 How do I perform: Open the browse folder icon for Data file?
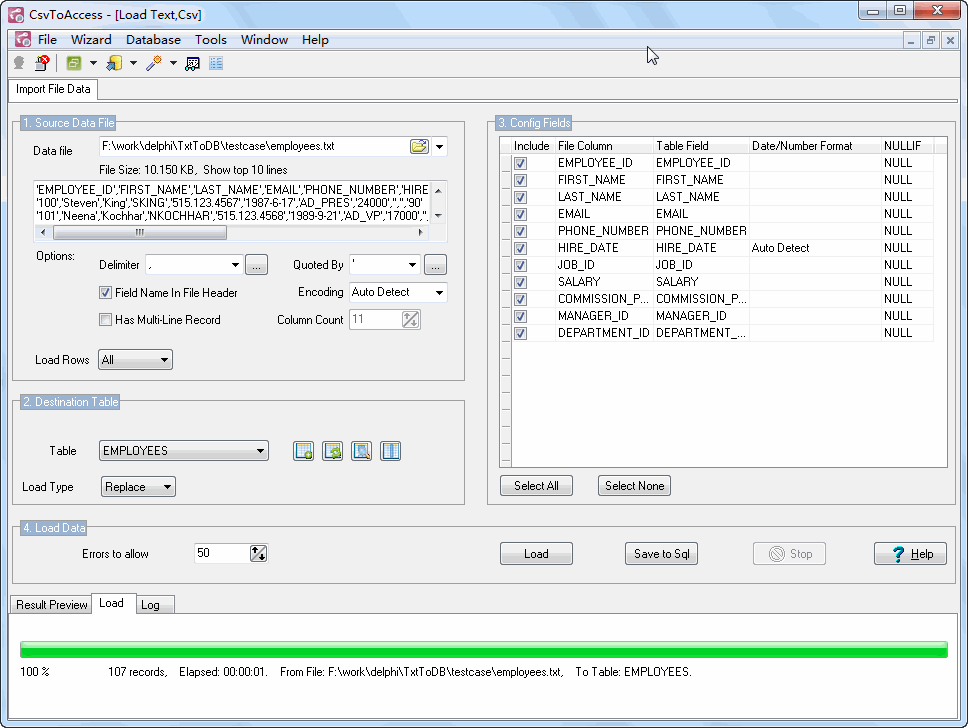(x=419, y=146)
